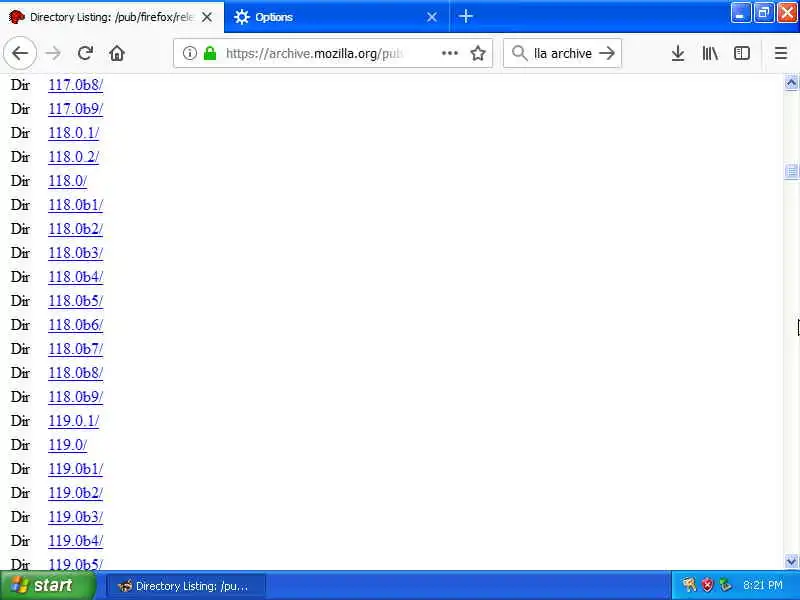Close the Options tab
This screenshot has width=800, height=600.
click(x=432, y=17)
